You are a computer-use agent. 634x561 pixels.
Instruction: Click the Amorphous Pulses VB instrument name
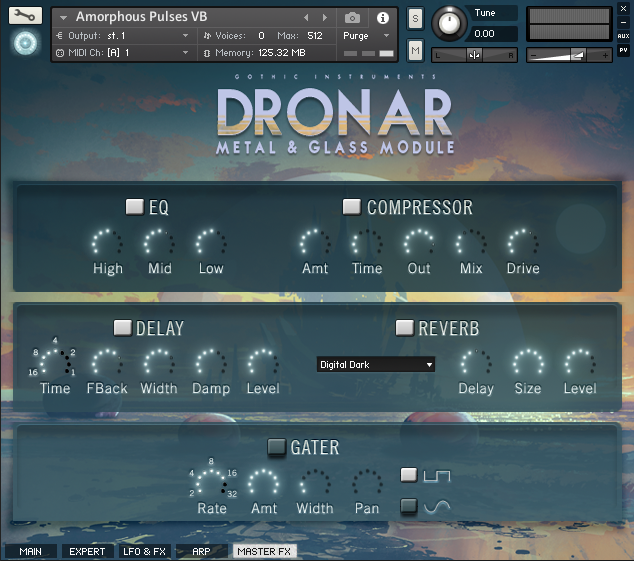[x=142, y=17]
